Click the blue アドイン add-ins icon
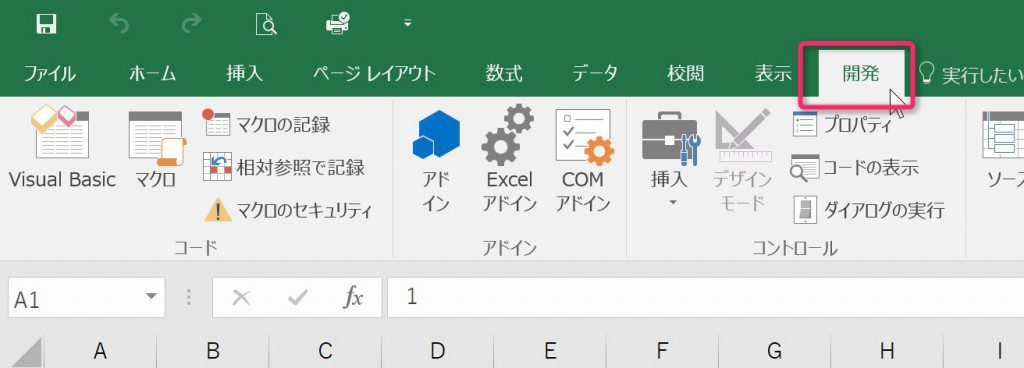Viewport: 1024px width, 368px height. [x=436, y=161]
